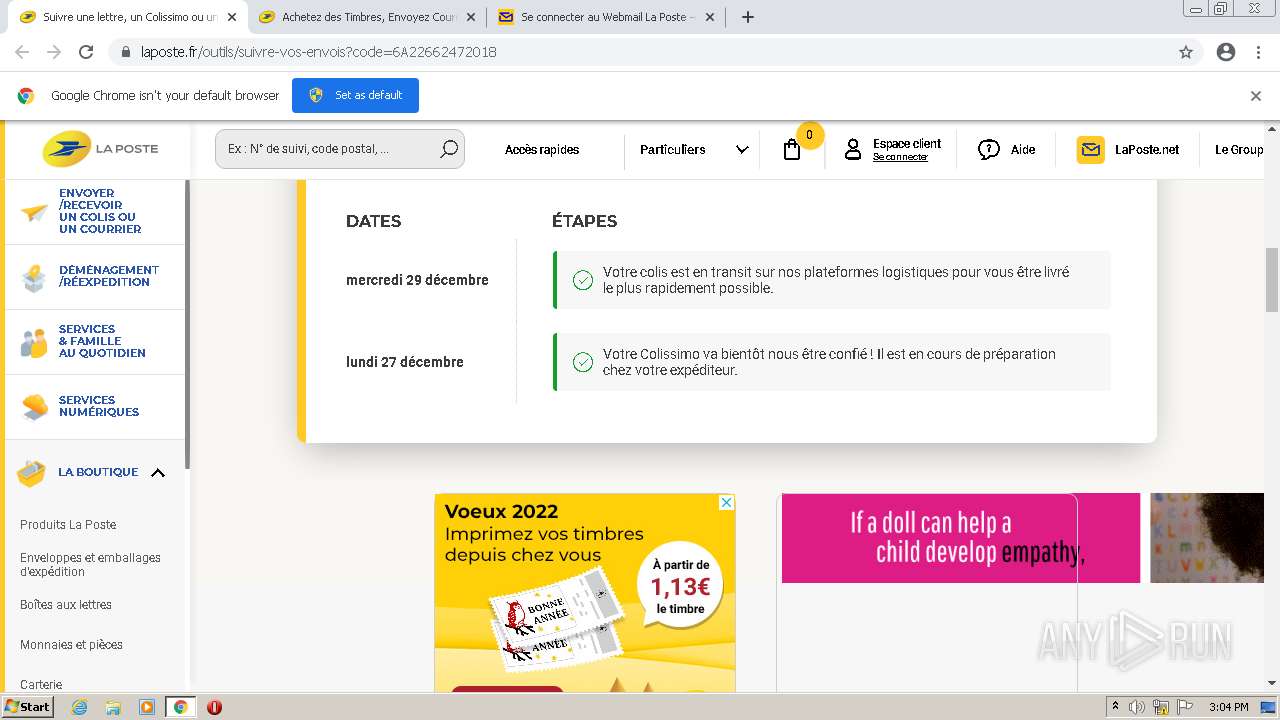Click the La Boutique basket icon
This screenshot has width=1280, height=720.
[x=32, y=473]
